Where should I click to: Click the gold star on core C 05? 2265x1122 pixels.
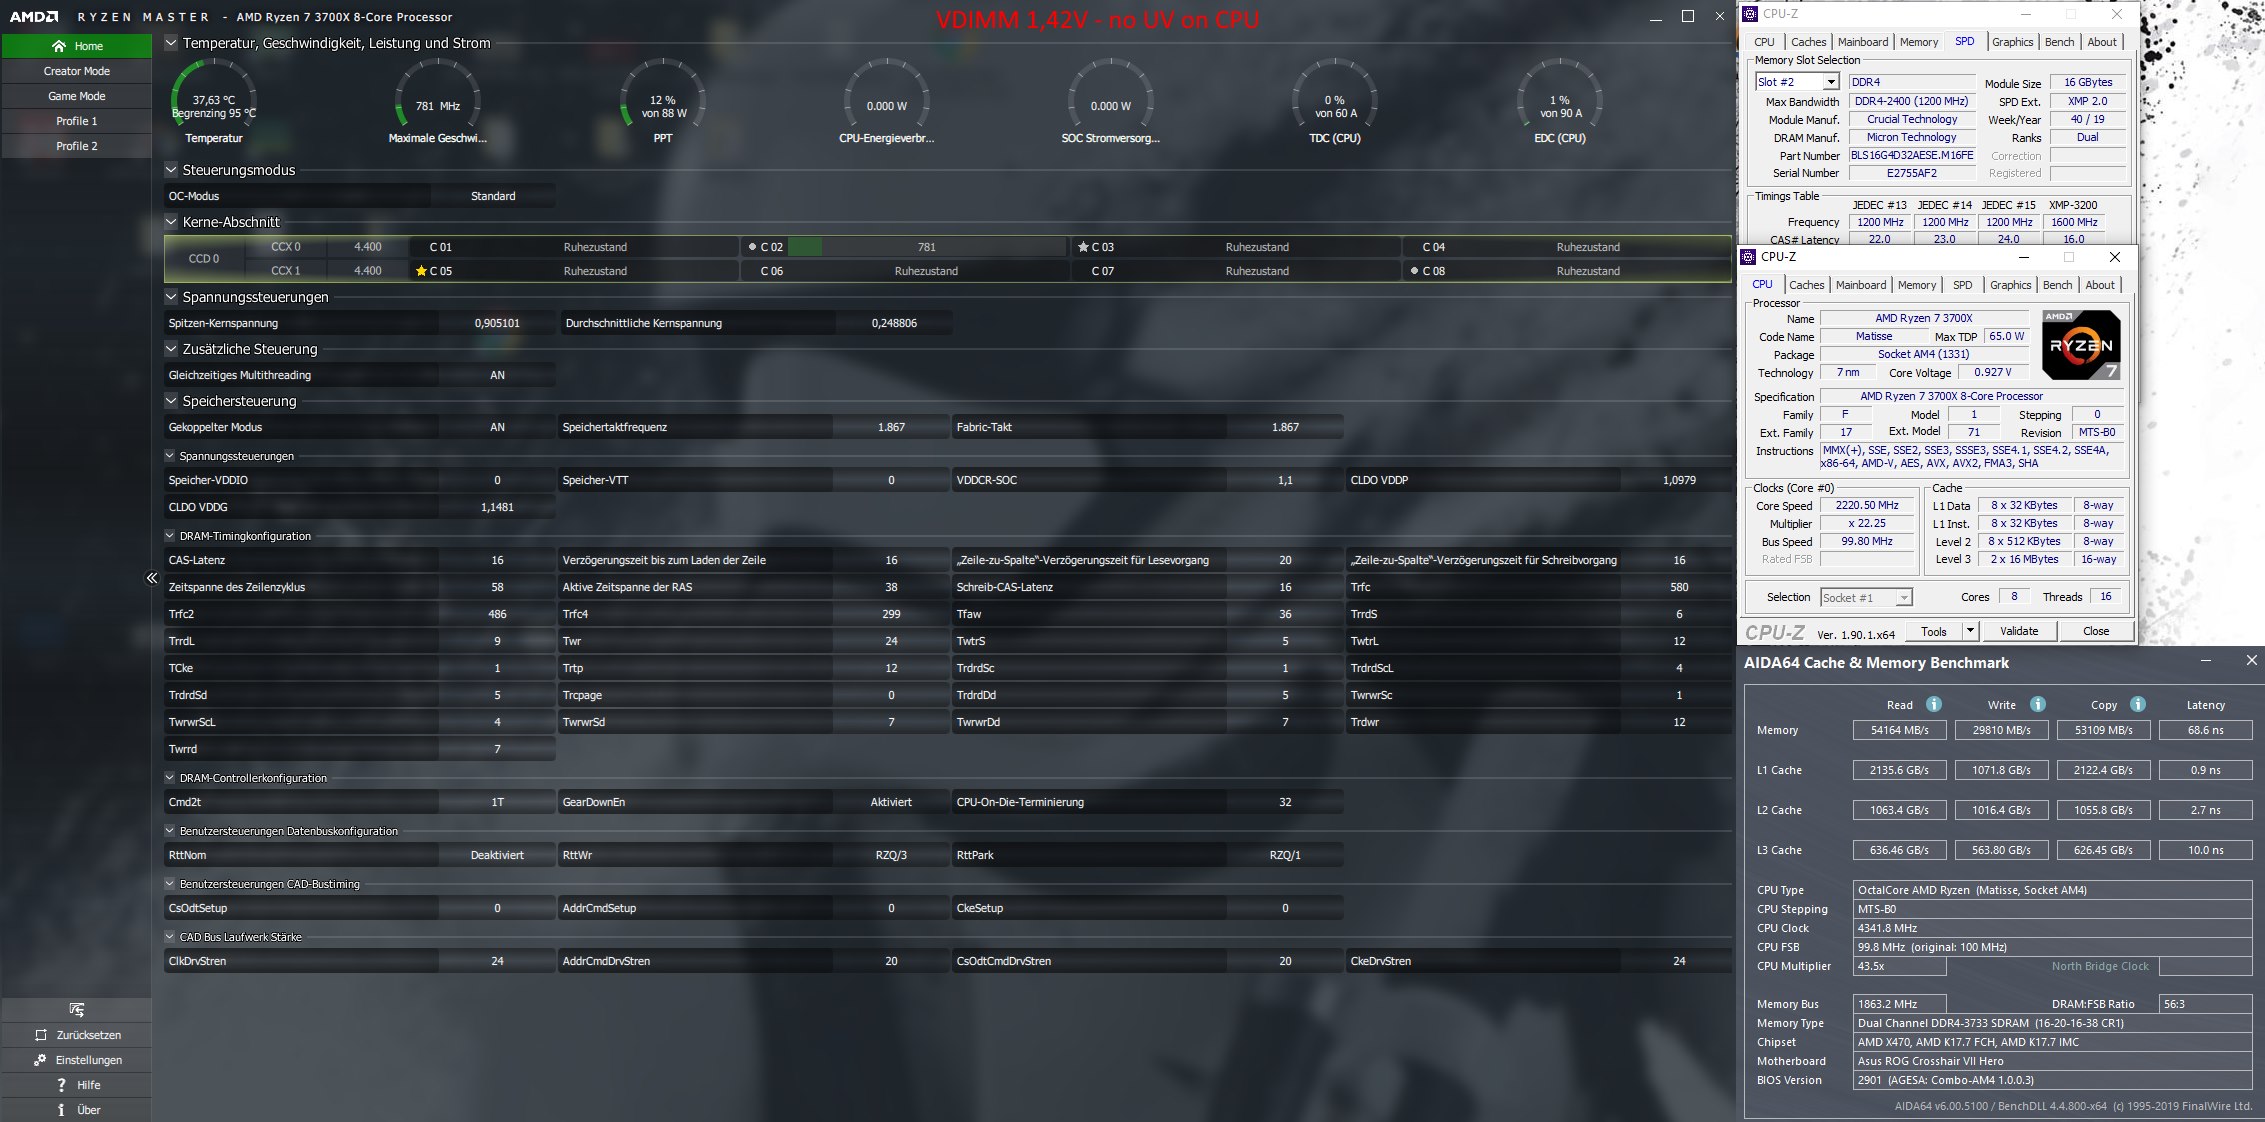[x=421, y=271]
